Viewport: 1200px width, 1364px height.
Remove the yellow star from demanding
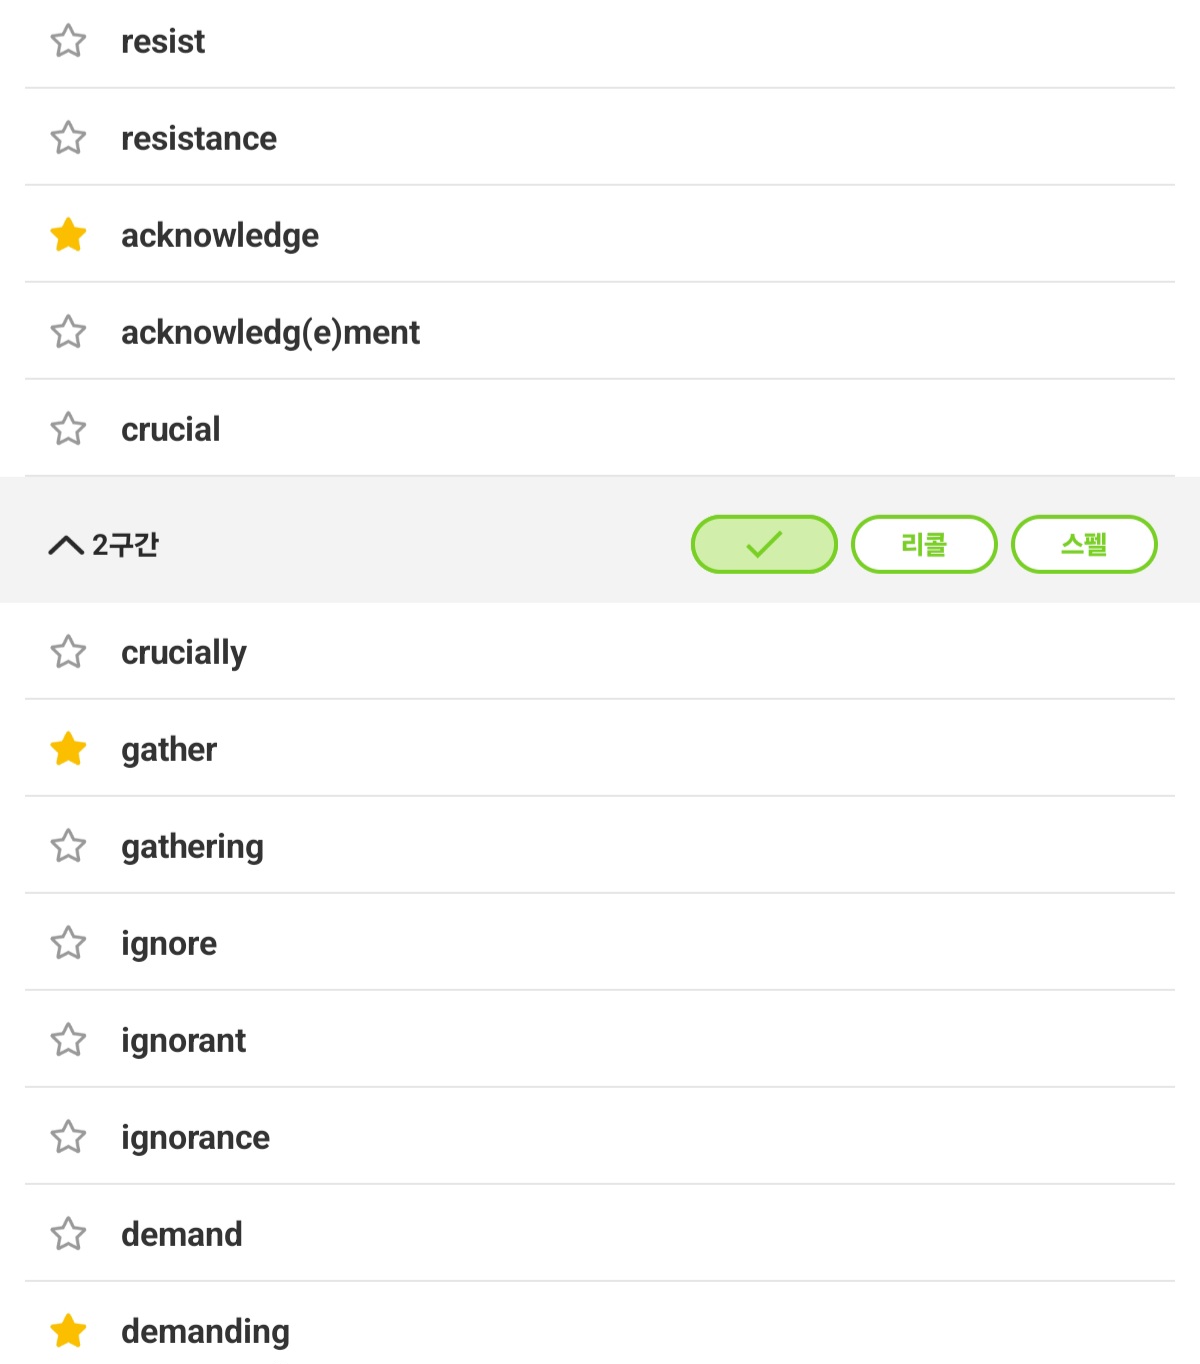coord(68,1331)
